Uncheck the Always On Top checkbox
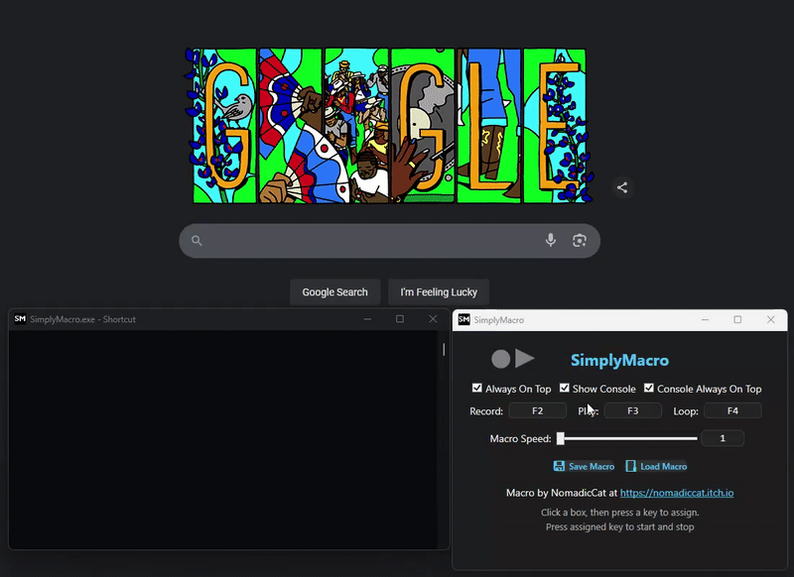 coord(477,388)
